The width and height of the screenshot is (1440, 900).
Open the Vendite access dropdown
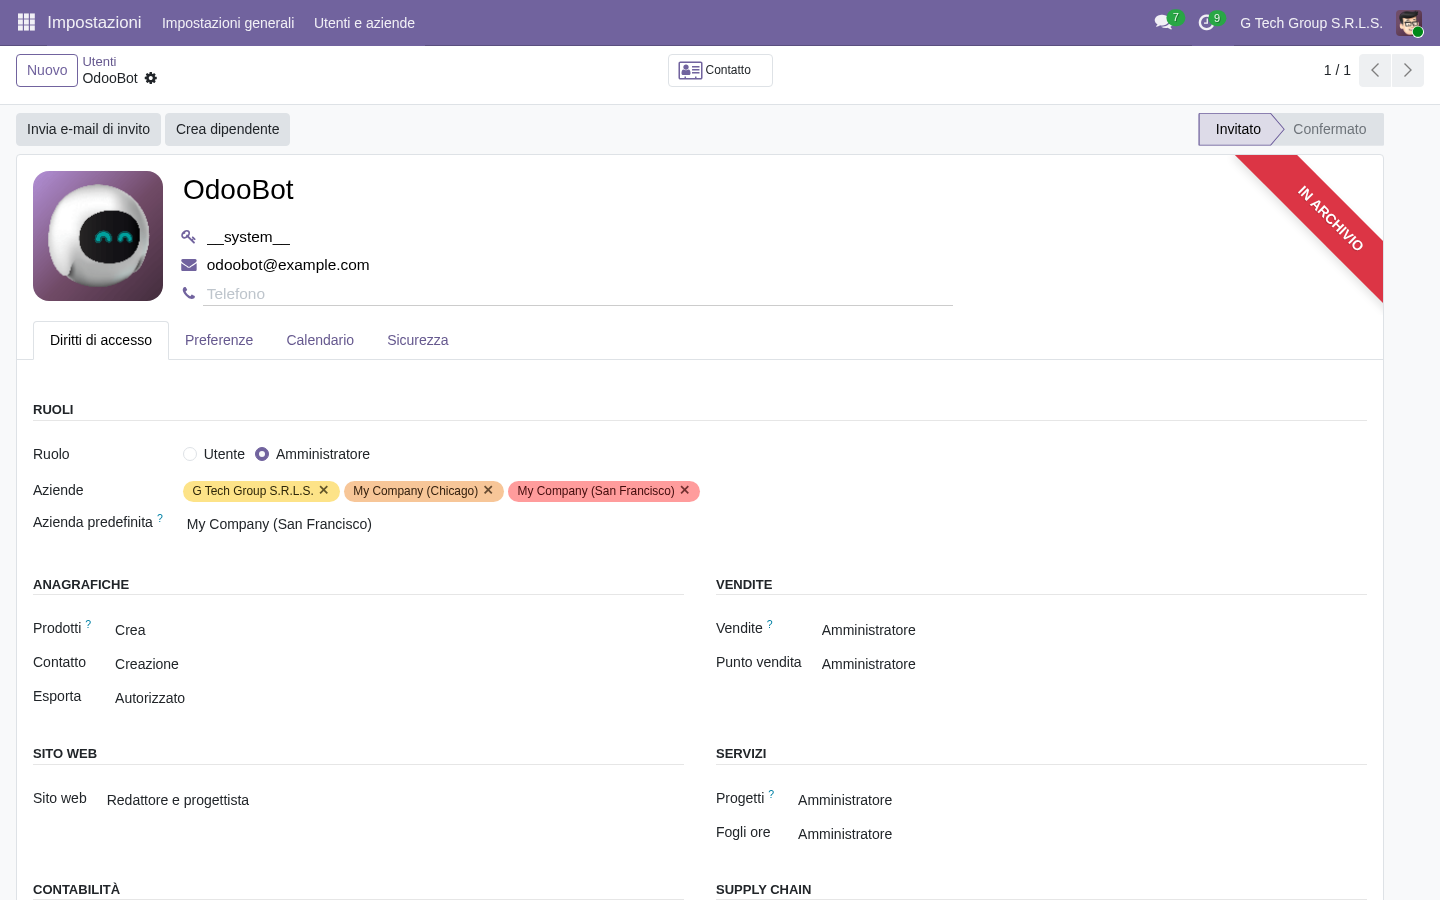1094,630
